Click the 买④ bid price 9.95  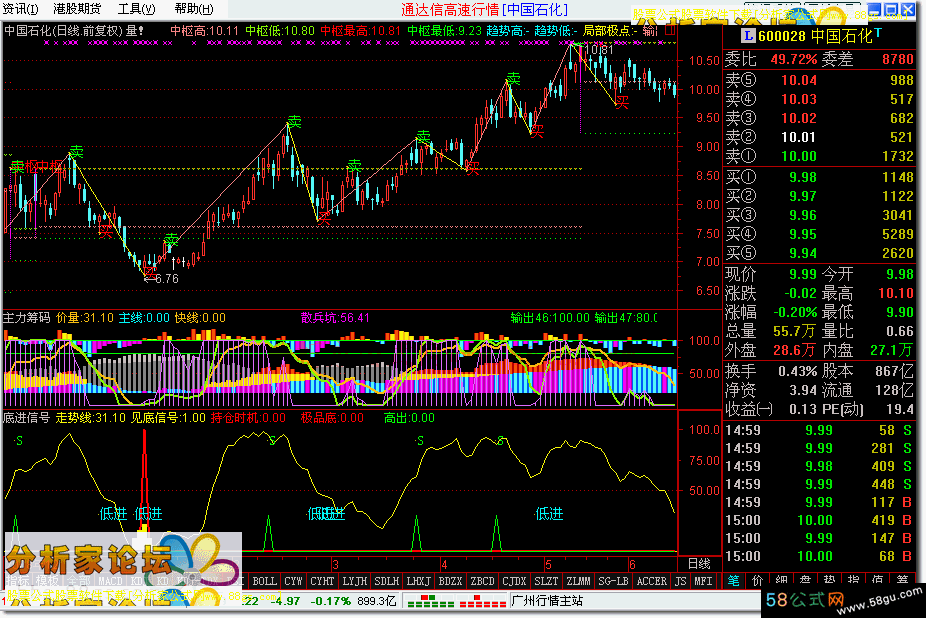(x=803, y=234)
